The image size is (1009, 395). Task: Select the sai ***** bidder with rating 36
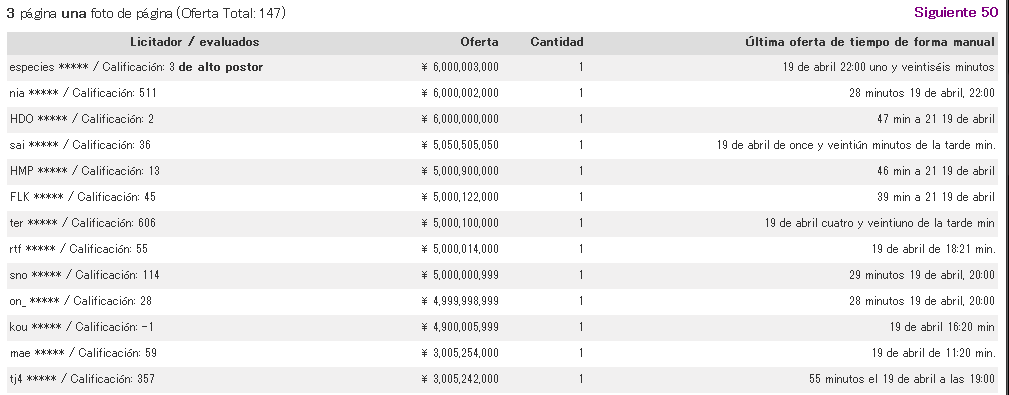(80, 145)
